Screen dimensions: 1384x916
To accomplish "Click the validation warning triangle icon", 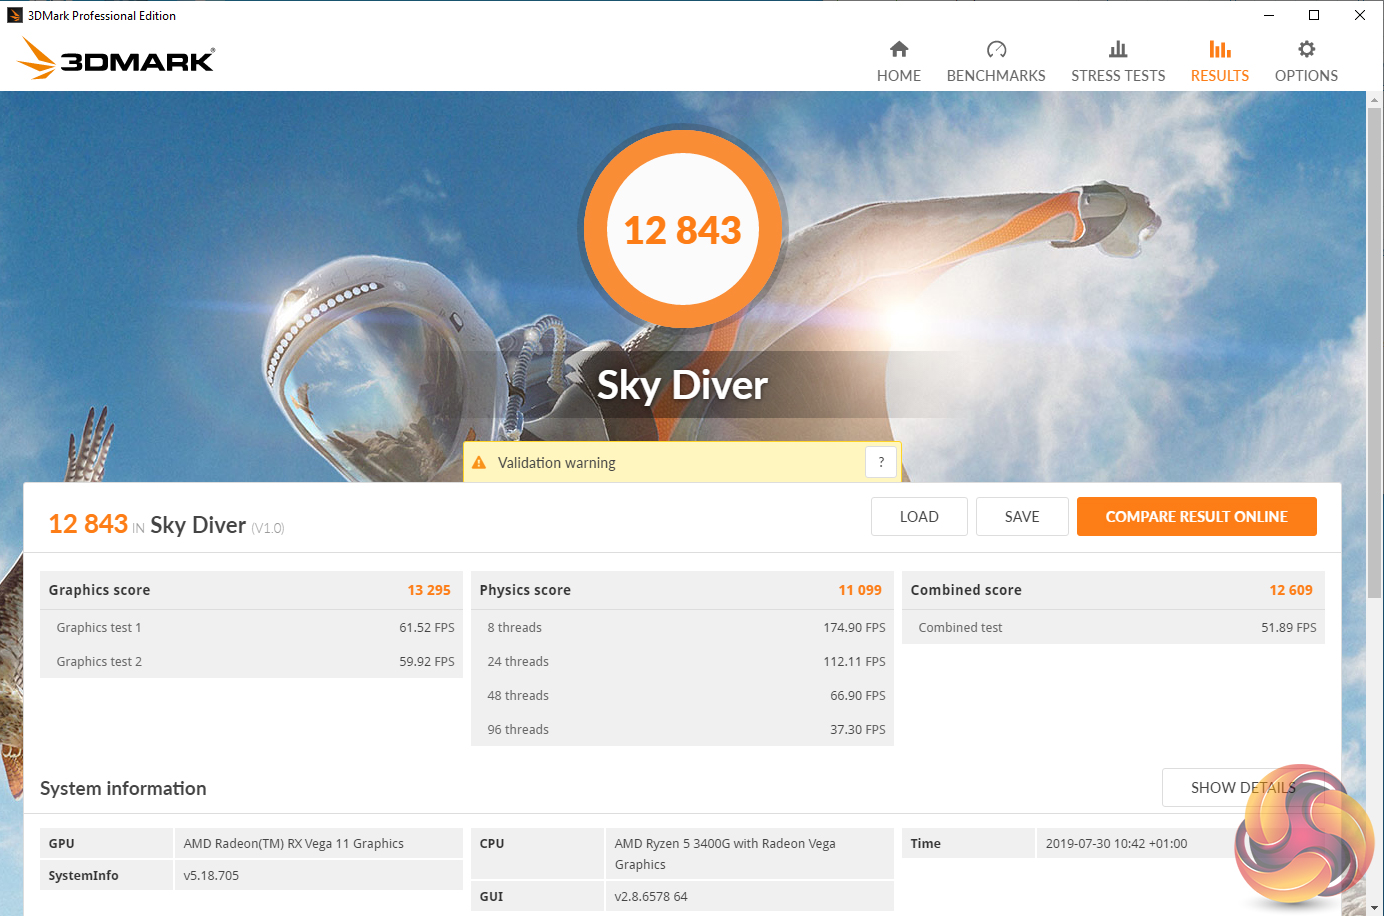I will pyautogui.click(x=479, y=463).
